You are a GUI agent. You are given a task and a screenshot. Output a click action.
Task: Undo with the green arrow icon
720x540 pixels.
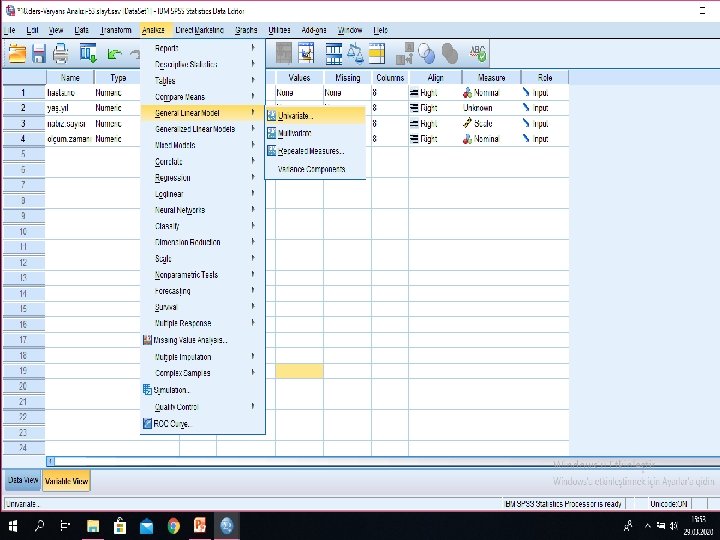click(113, 54)
